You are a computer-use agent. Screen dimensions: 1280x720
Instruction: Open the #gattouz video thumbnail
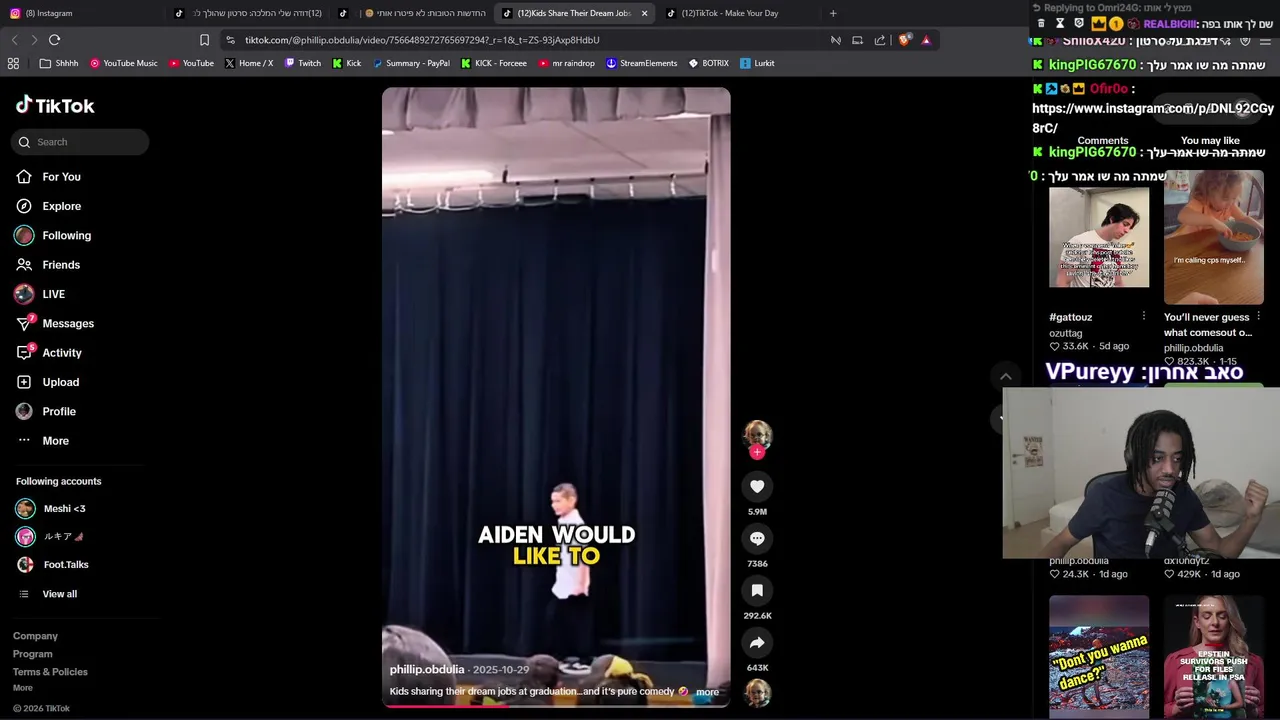(1099, 237)
